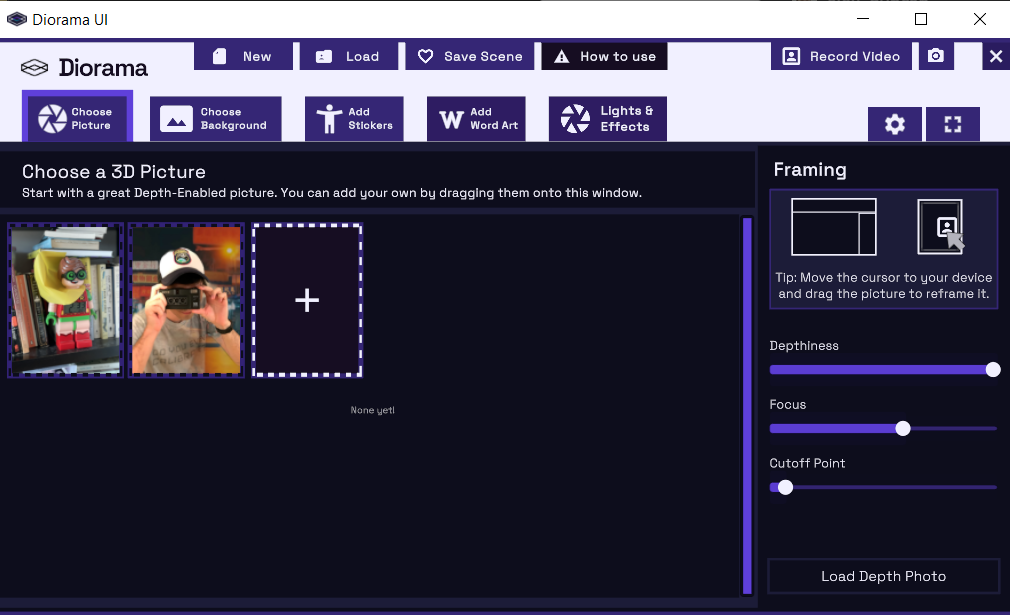This screenshot has height=615, width=1010.
Task: Go to the Add Word Art tab
Action: (476, 119)
